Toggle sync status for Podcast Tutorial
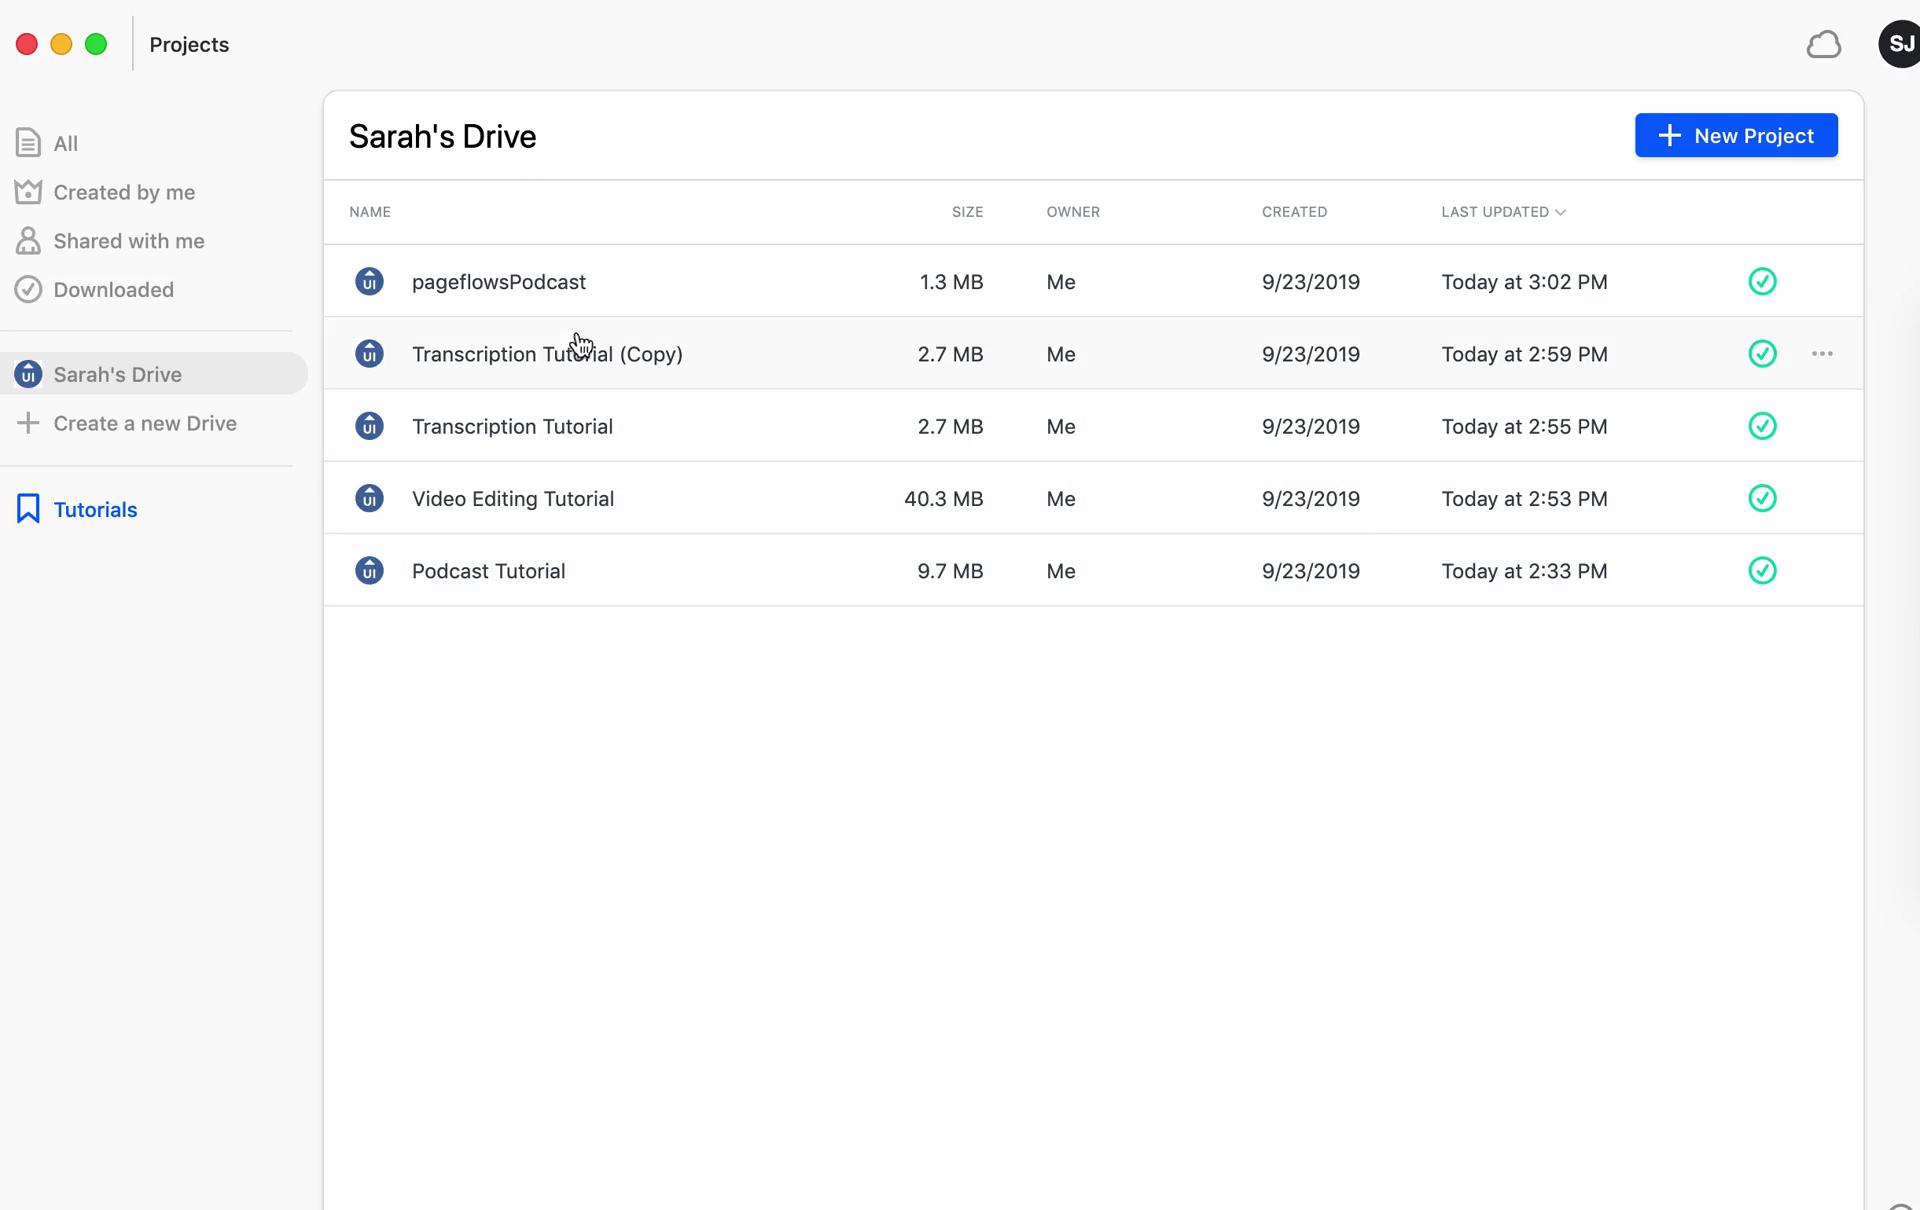This screenshot has width=1920, height=1210. click(x=1763, y=570)
